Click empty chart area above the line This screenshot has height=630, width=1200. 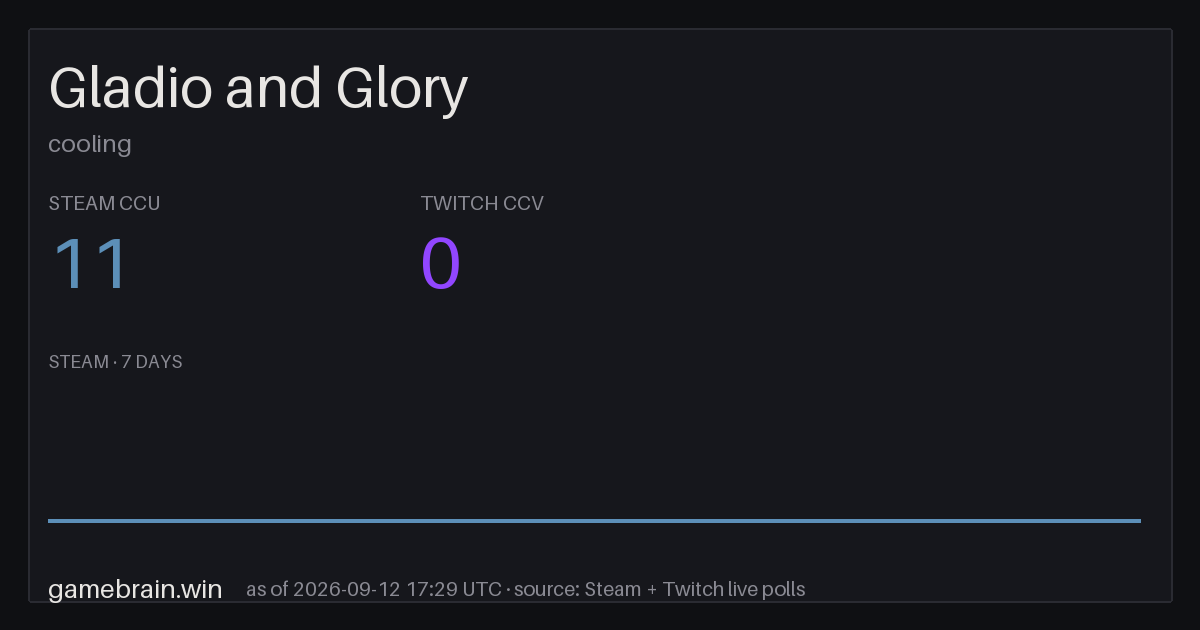[594, 445]
